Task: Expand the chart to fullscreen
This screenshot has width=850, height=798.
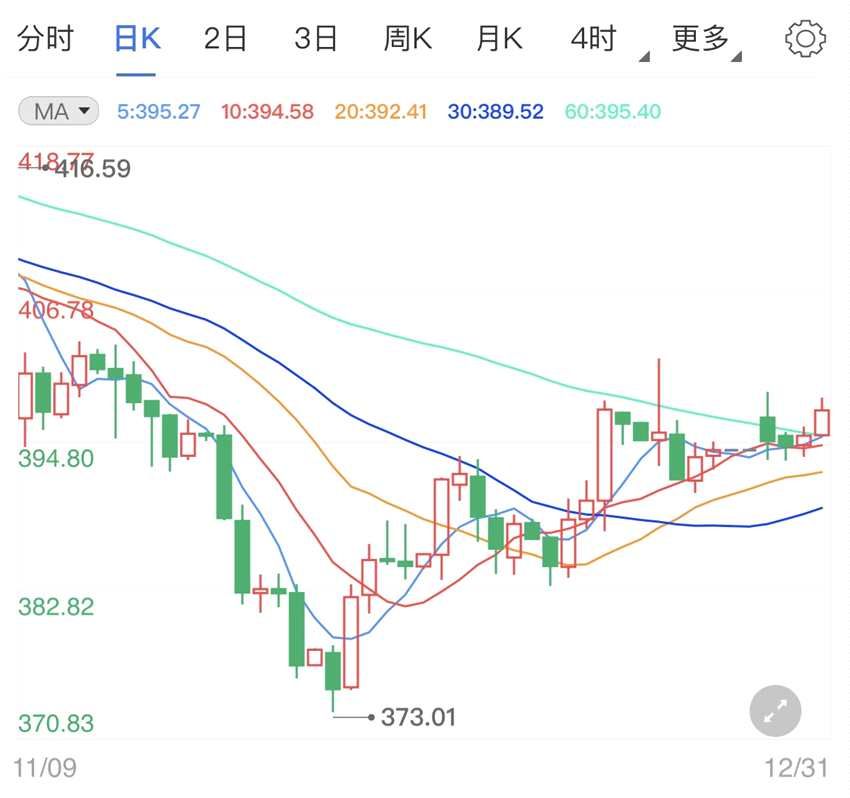Action: pos(775,711)
